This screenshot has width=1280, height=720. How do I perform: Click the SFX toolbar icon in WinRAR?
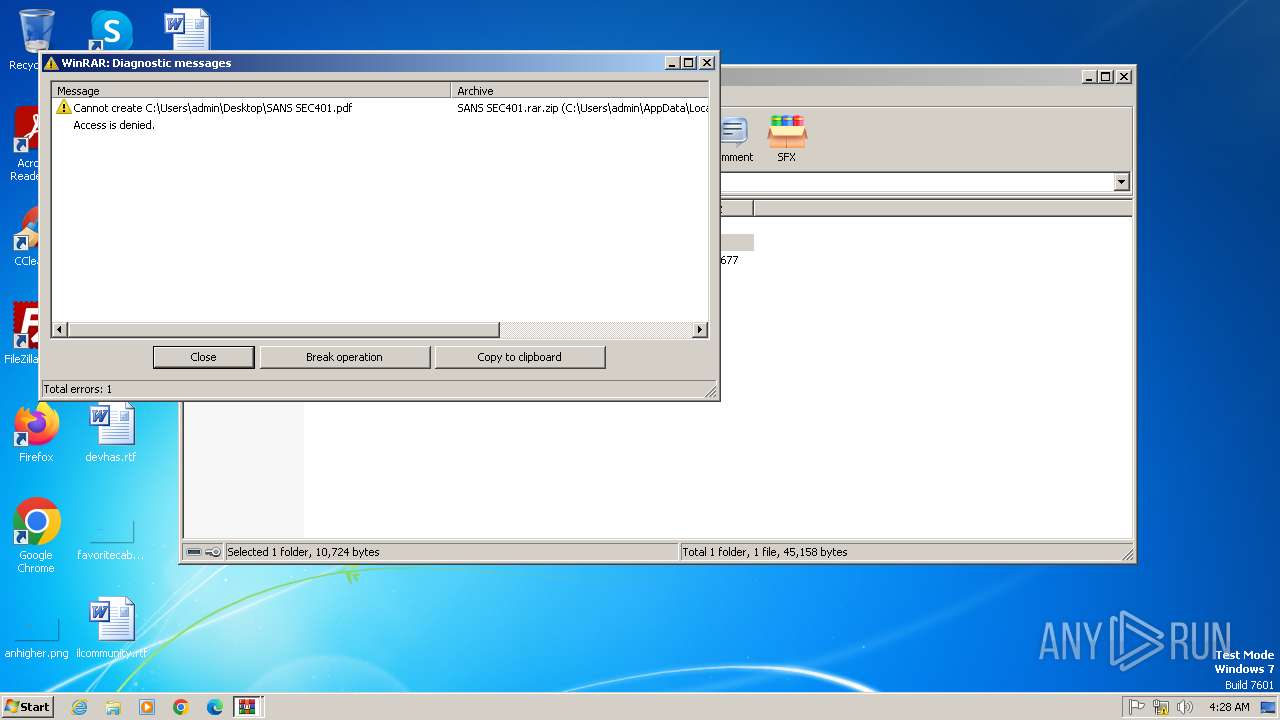[787, 139]
